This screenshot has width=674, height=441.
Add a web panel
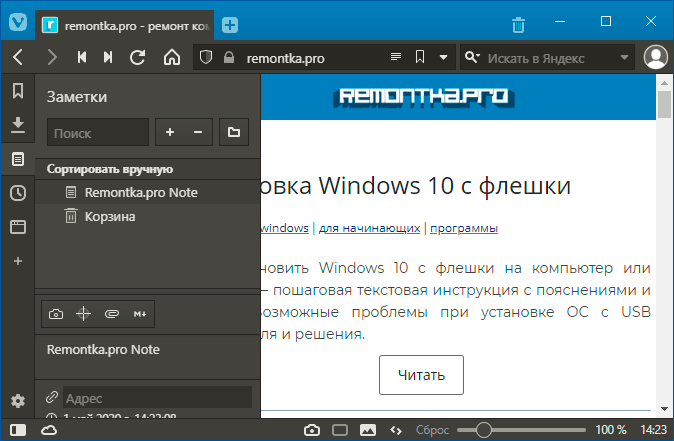[18, 261]
